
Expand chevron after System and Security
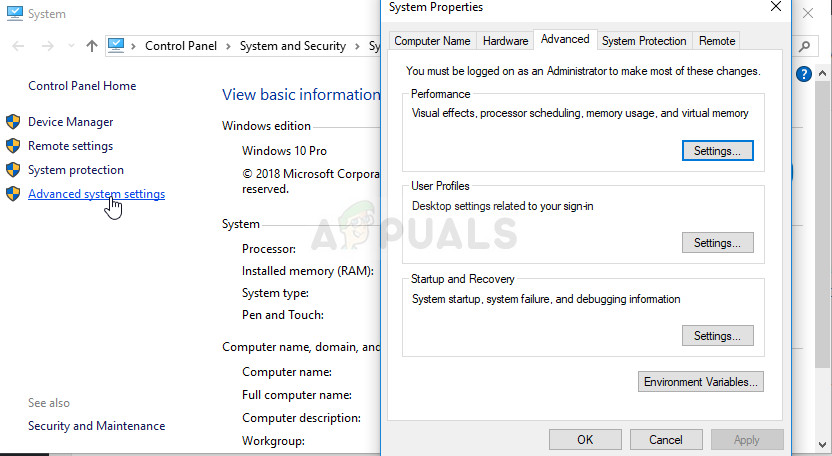pyautogui.click(x=358, y=46)
